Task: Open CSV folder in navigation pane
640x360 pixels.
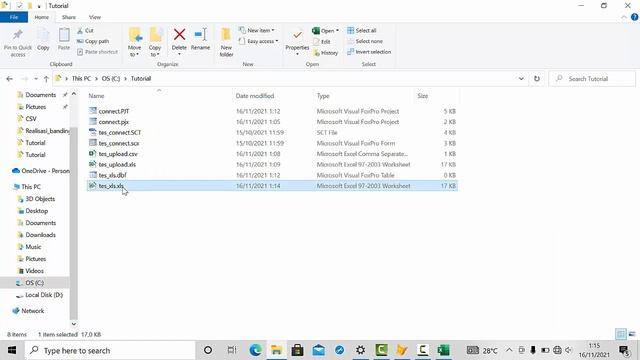Action: click(31, 119)
